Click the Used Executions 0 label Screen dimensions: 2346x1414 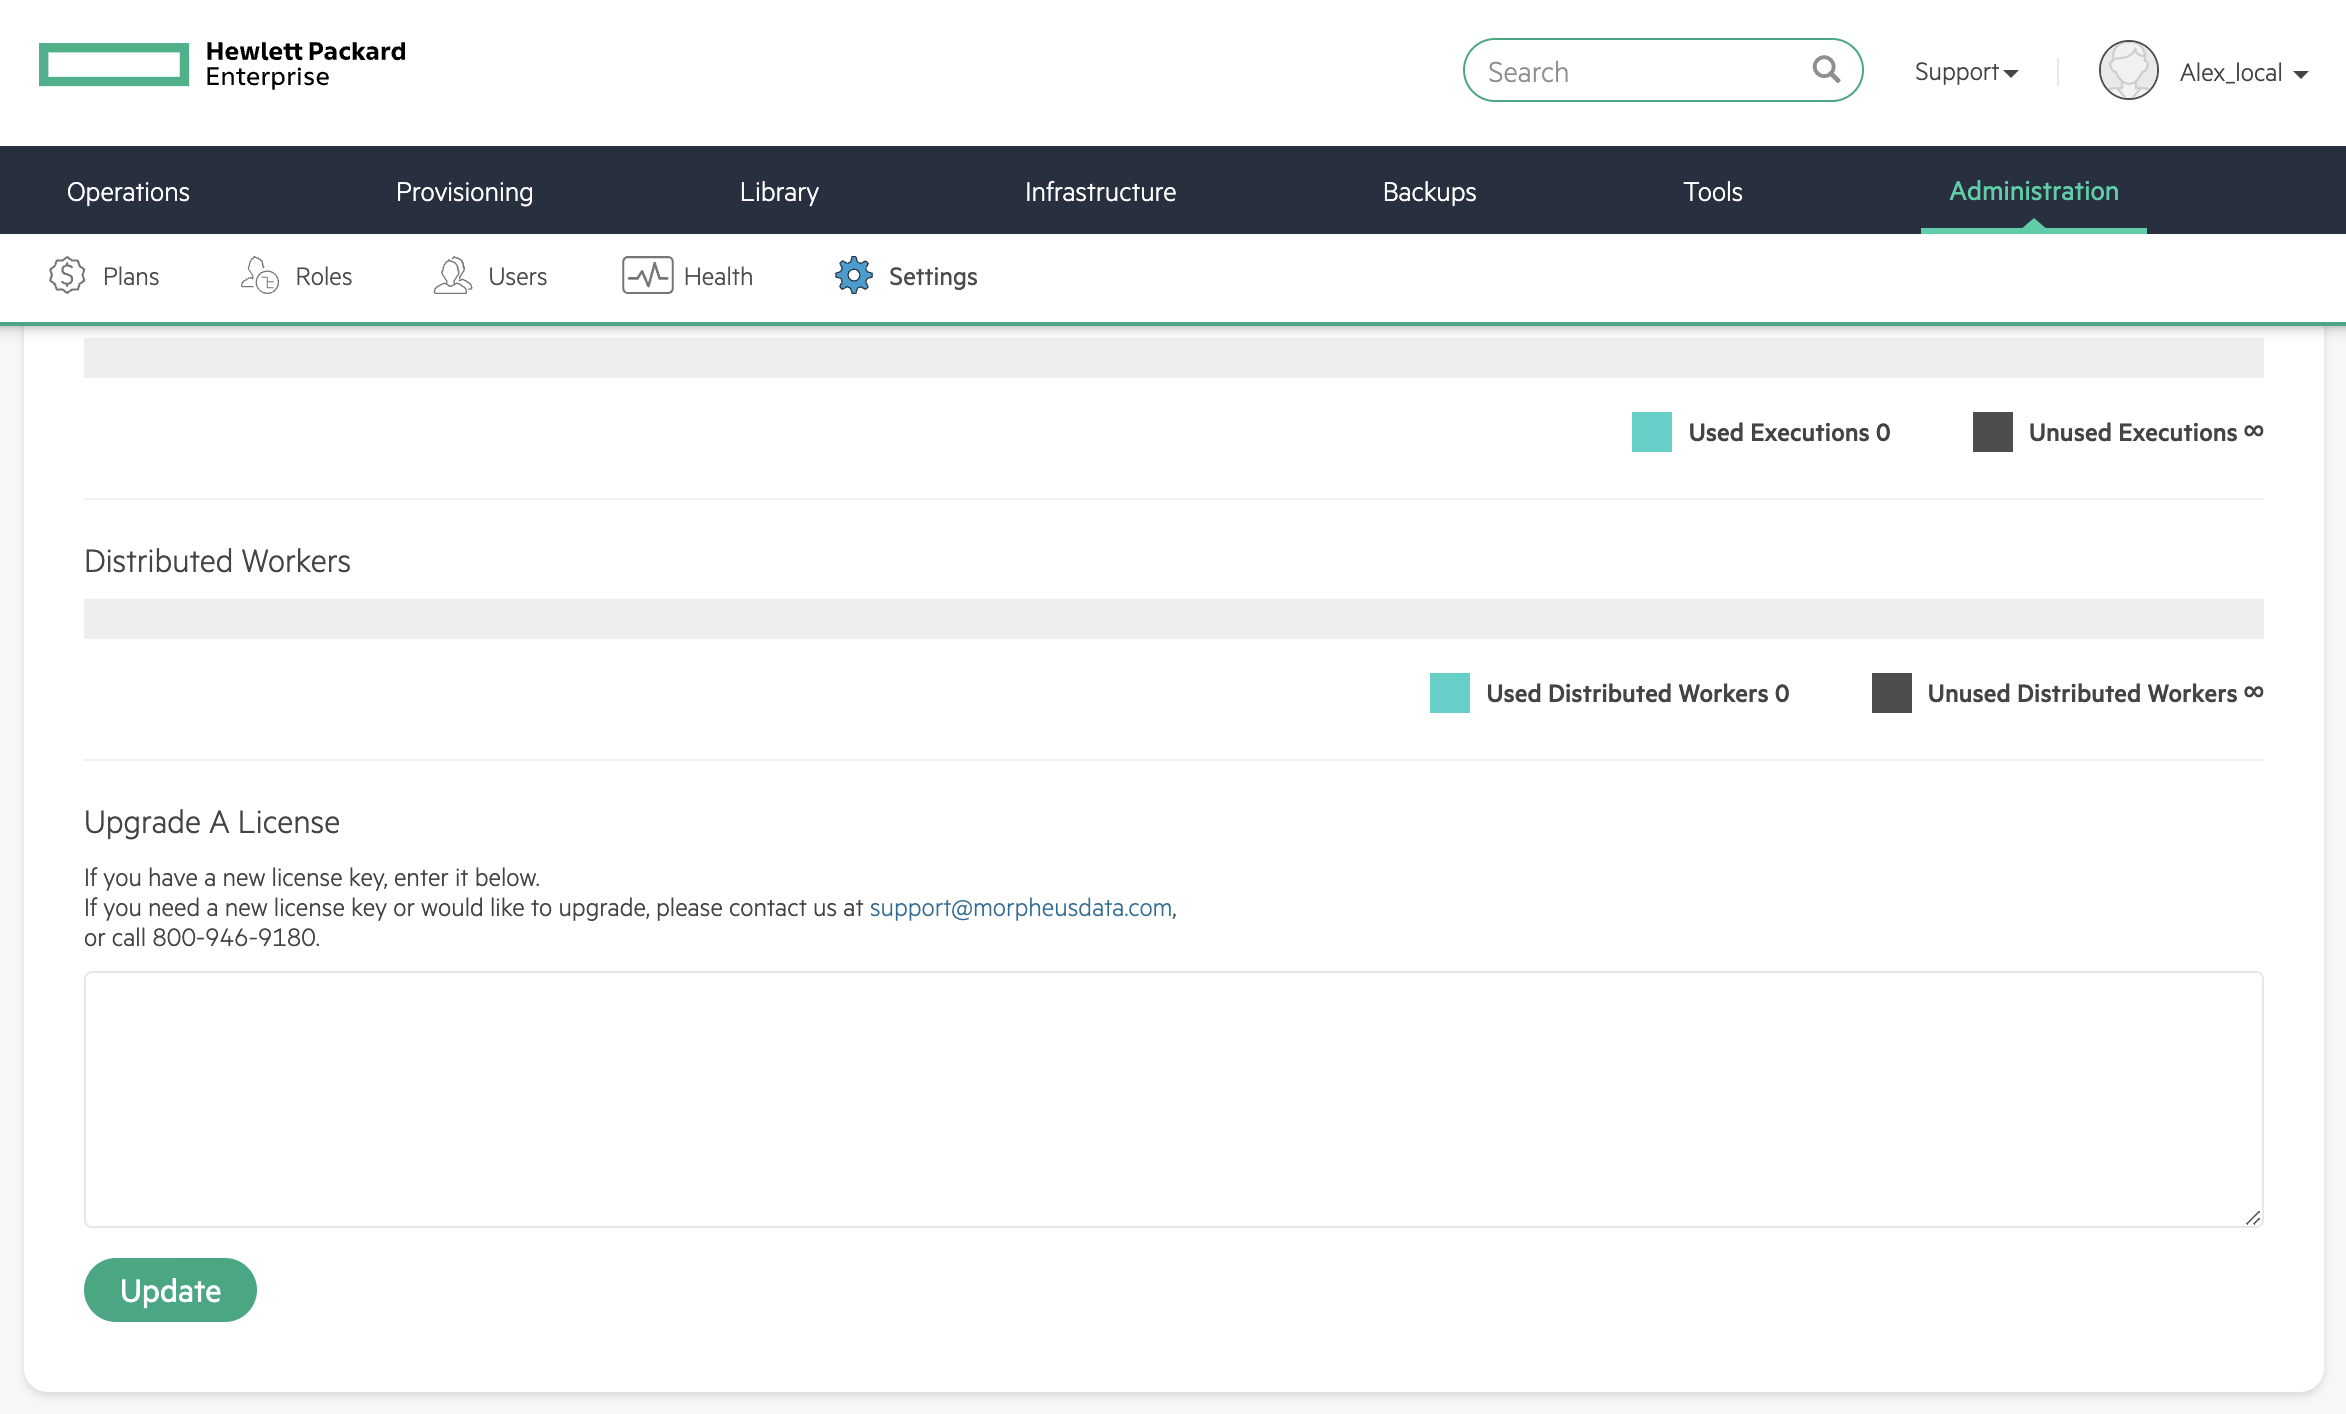[1789, 432]
